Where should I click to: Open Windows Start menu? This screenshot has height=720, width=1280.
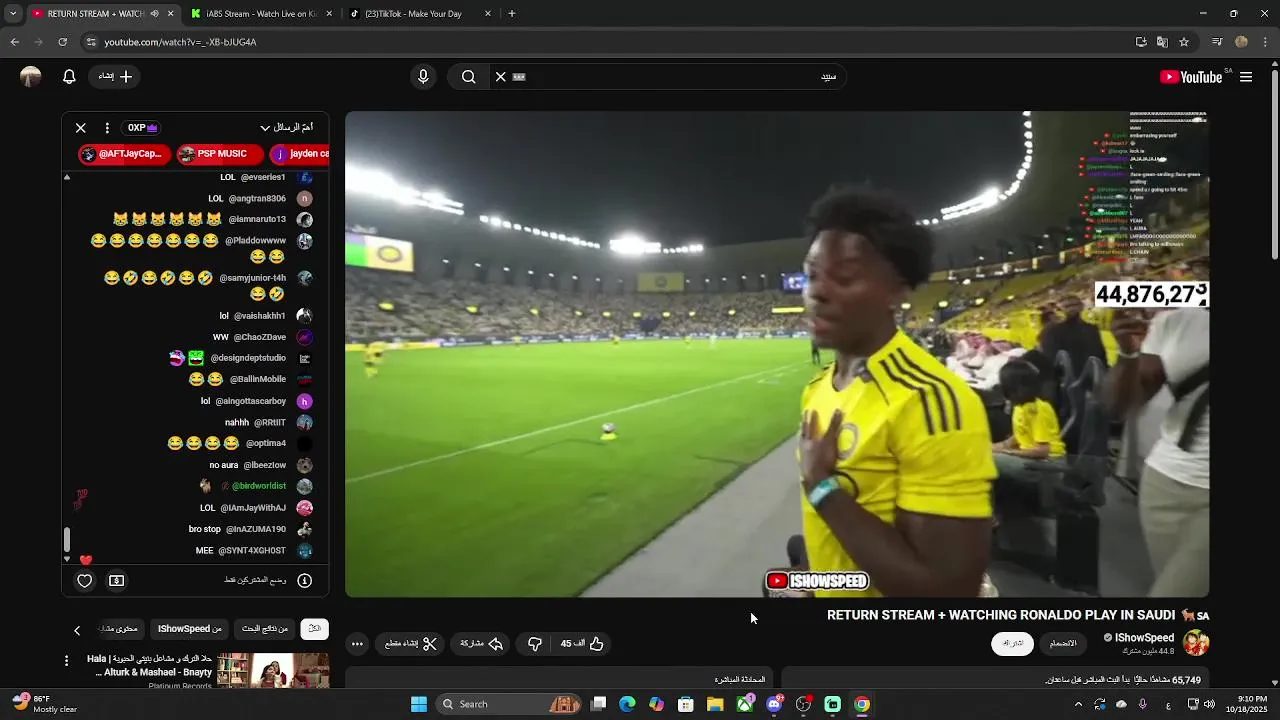pyautogui.click(x=419, y=704)
